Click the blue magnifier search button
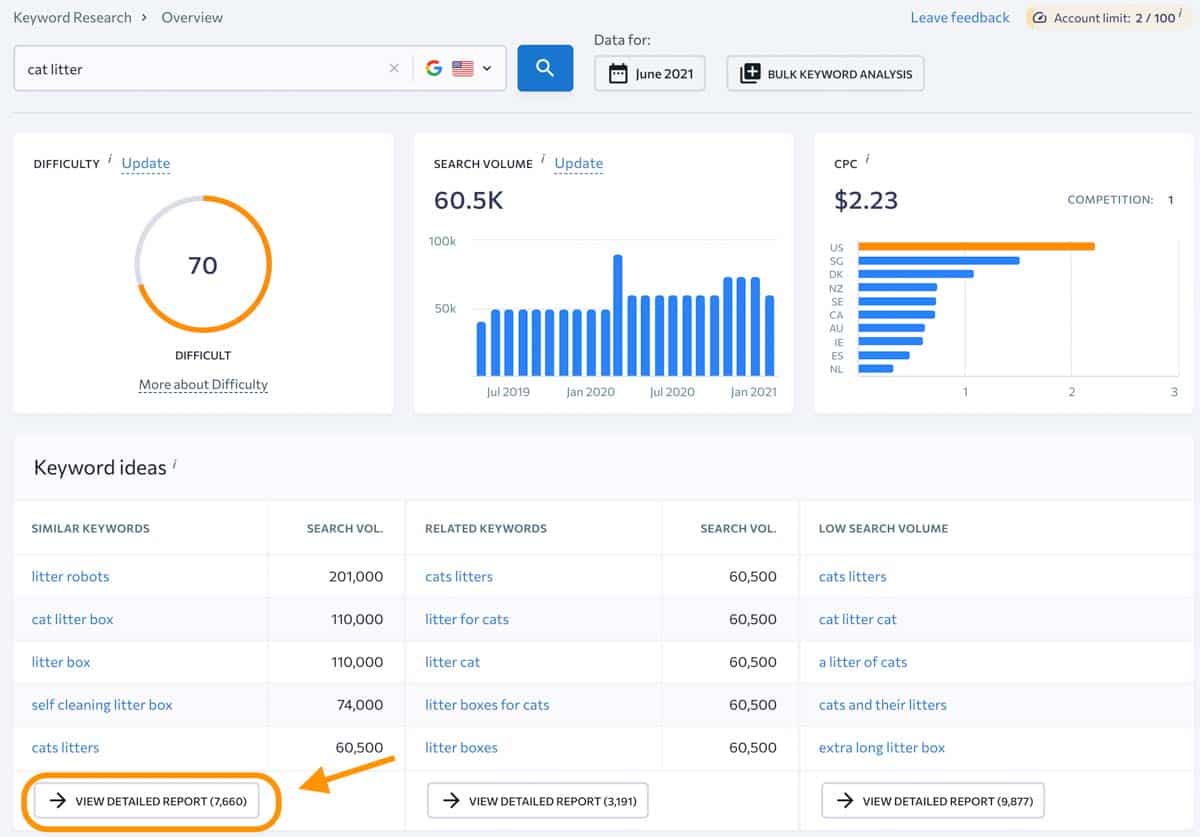 [545, 68]
